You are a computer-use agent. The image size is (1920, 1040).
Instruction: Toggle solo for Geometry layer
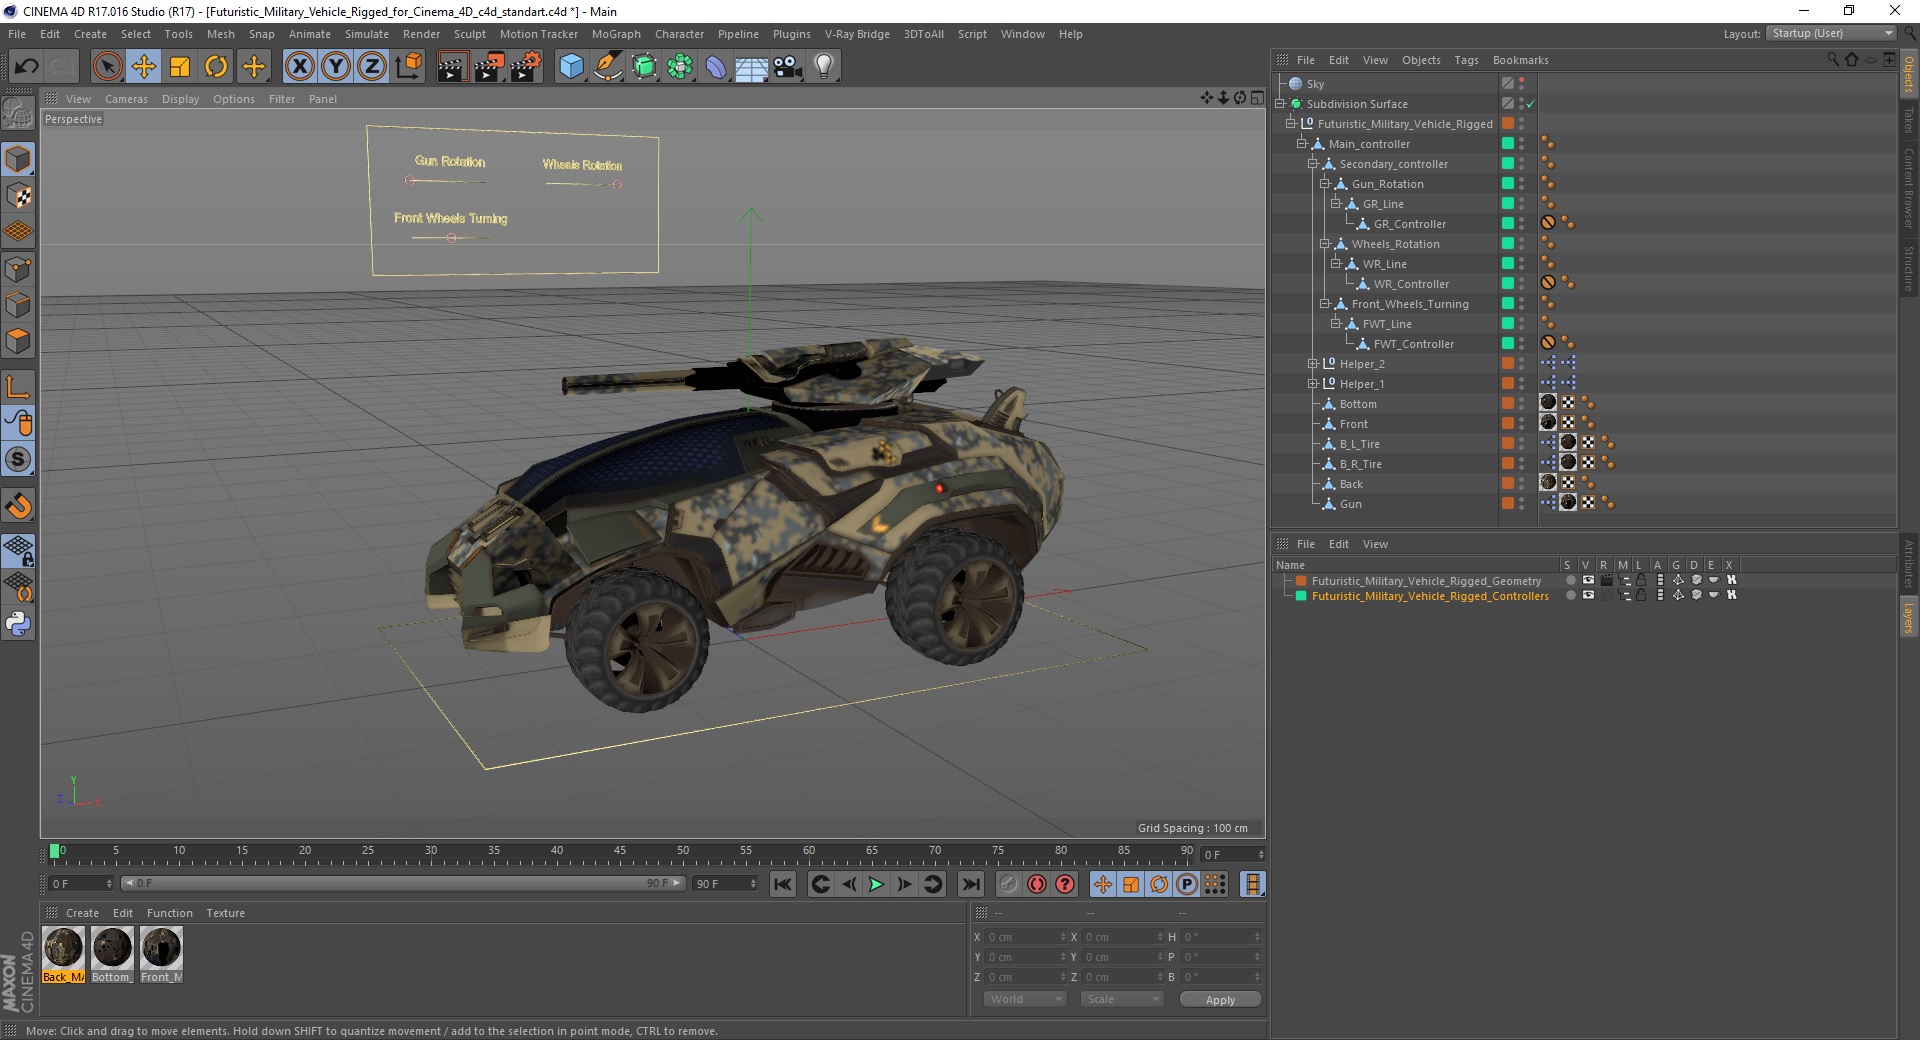[x=1569, y=580]
